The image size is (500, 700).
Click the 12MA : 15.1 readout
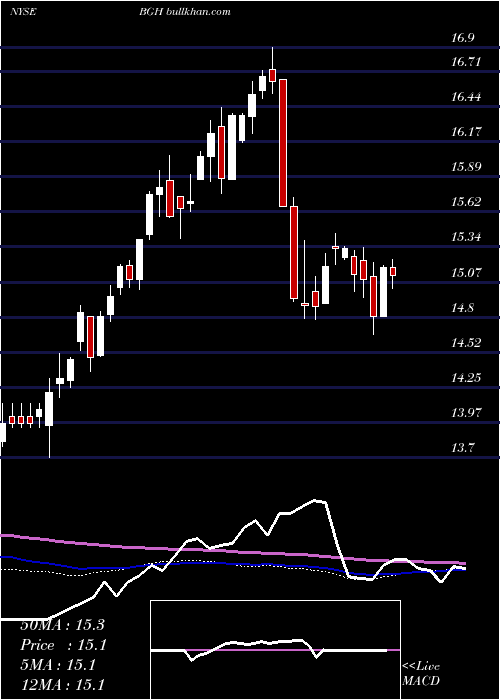click(x=62, y=685)
